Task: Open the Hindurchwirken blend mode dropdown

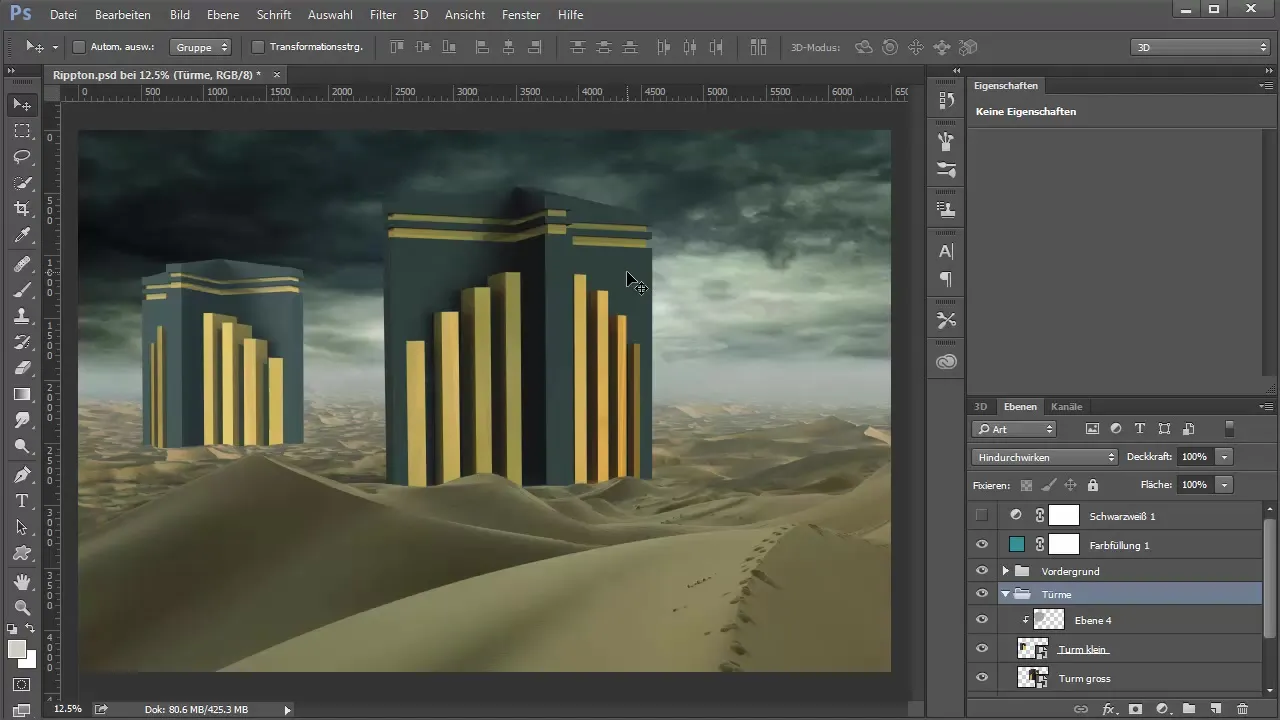Action: 1044,456
